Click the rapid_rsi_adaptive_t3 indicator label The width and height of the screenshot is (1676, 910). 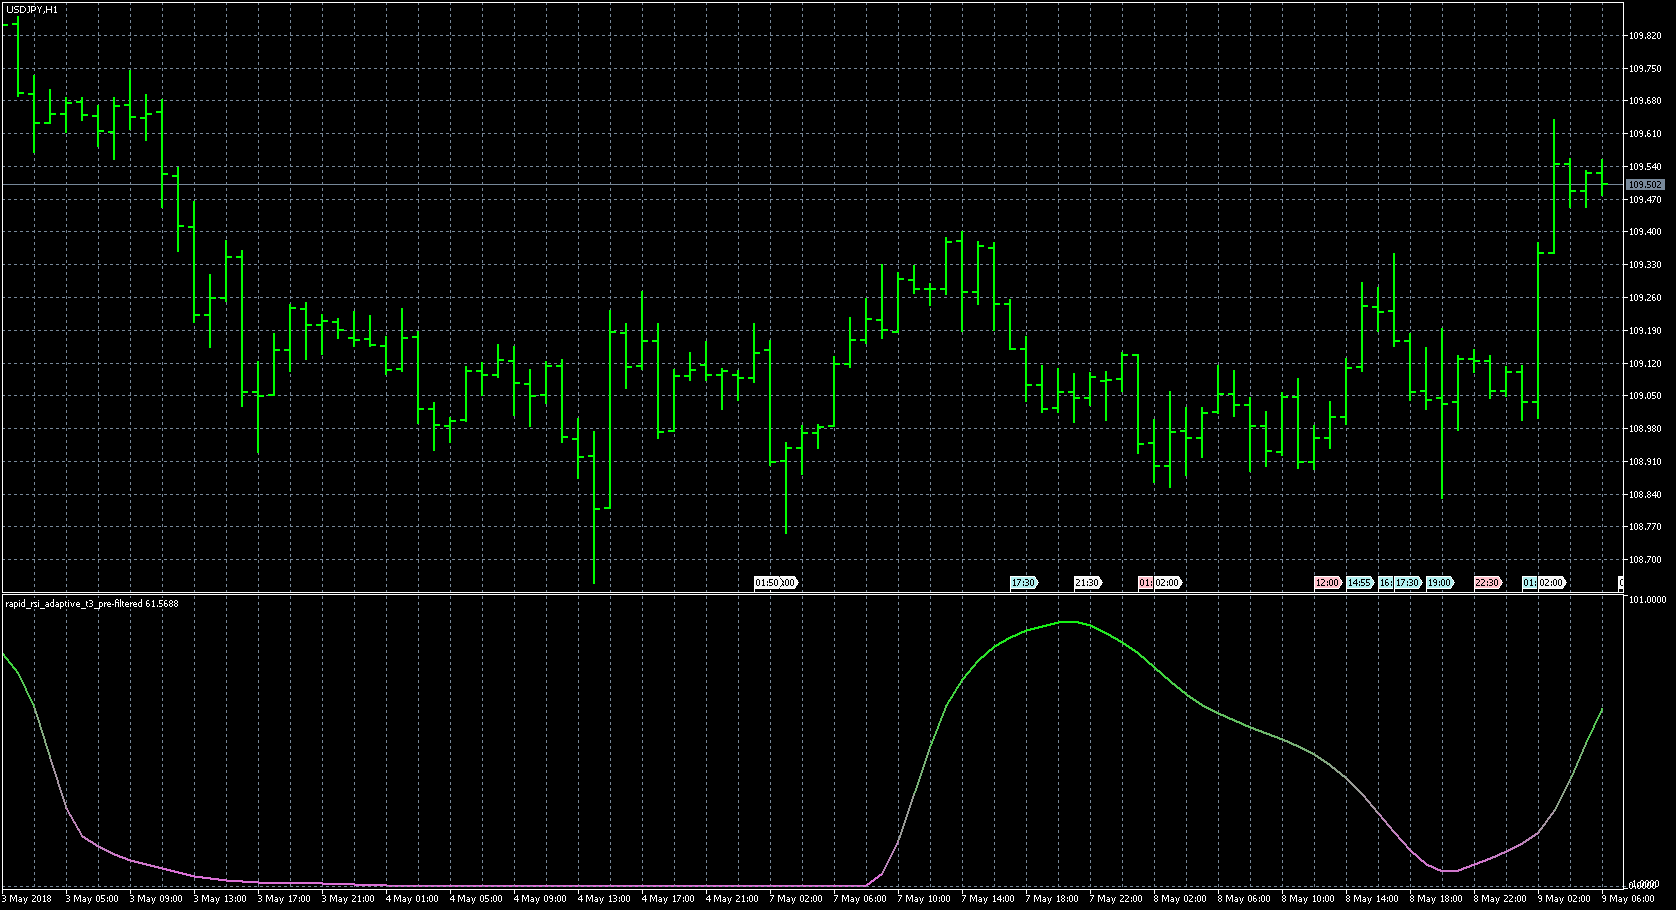(x=92, y=603)
